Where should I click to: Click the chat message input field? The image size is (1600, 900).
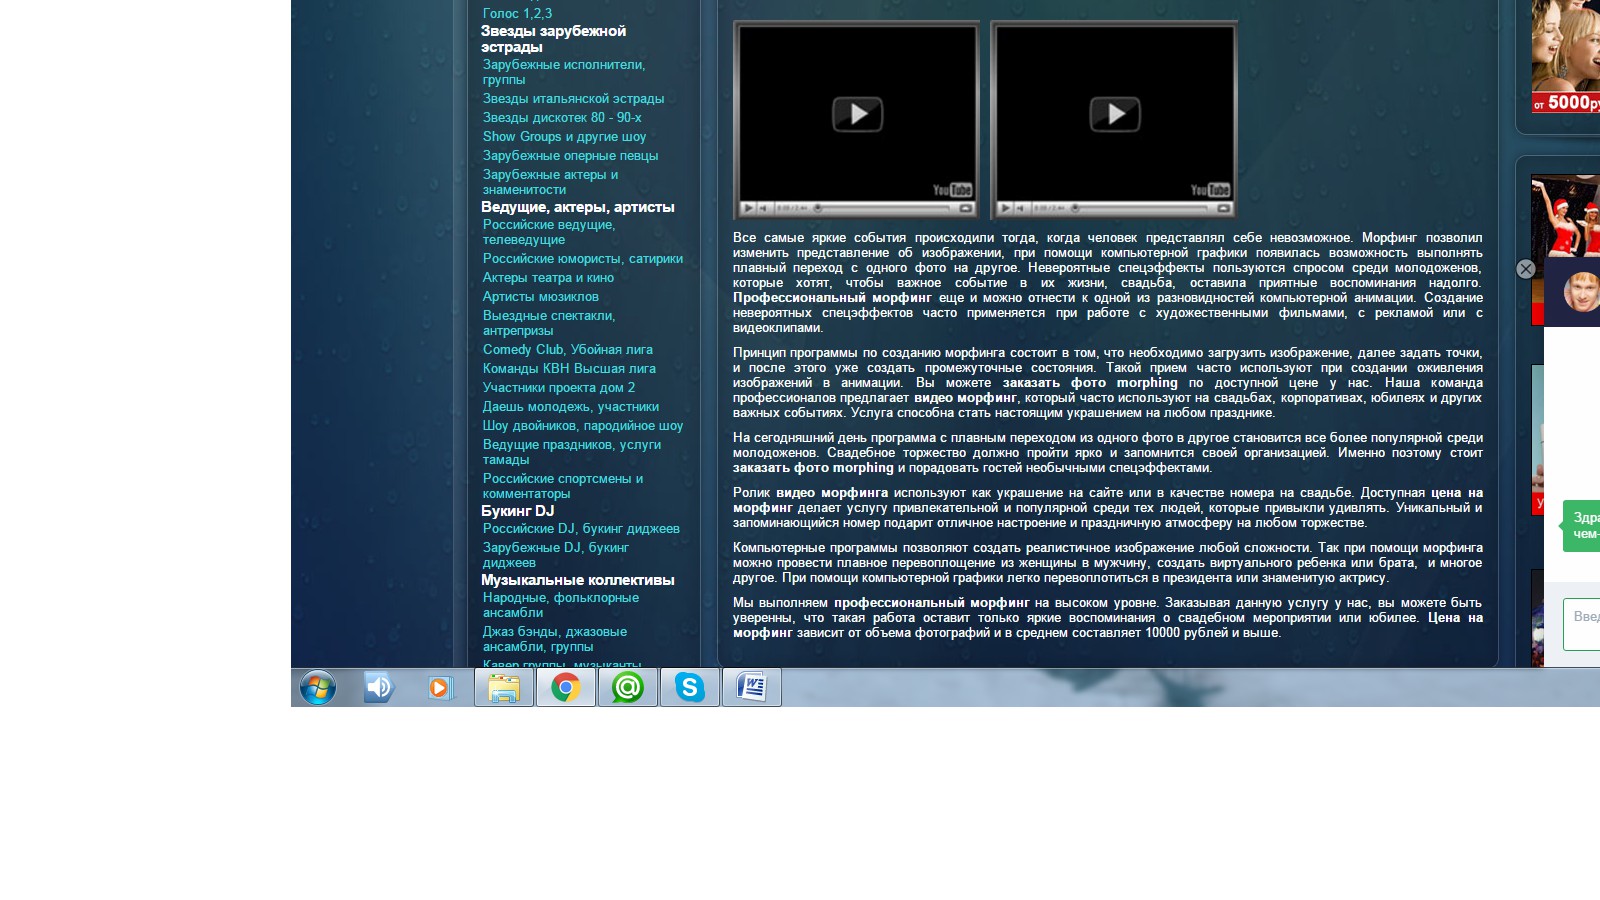point(1582,624)
